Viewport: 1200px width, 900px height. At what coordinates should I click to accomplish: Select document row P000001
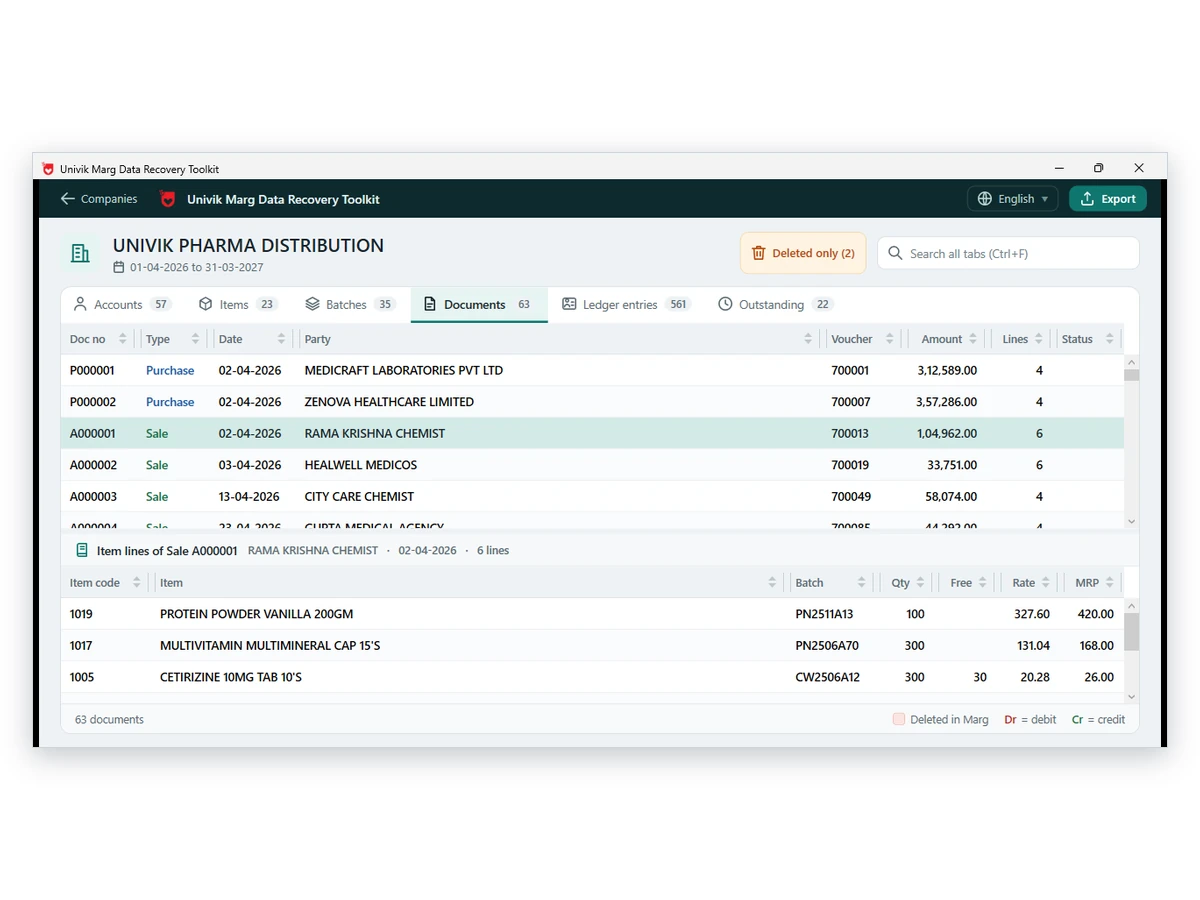(x=592, y=370)
